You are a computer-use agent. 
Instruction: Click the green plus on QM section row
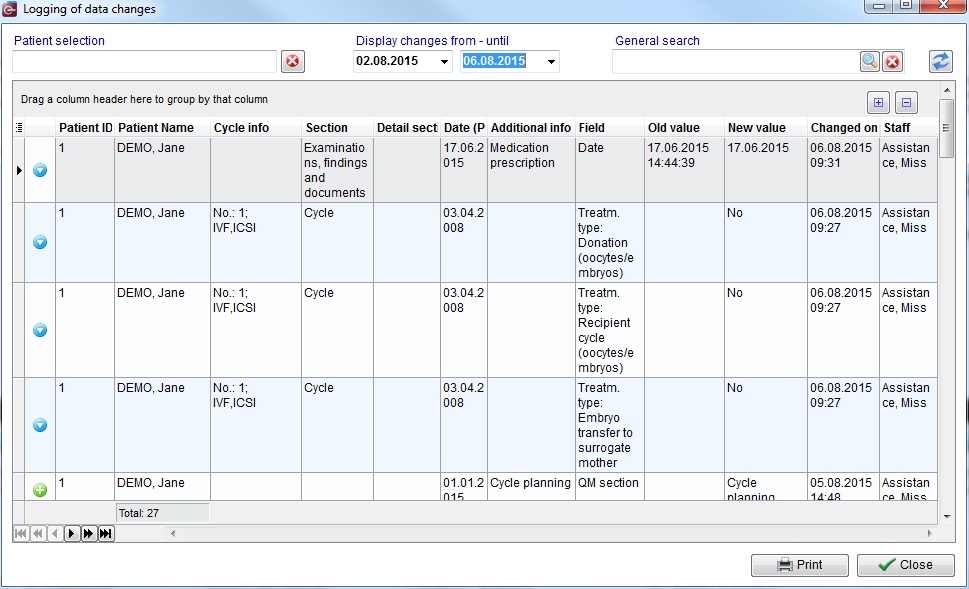[x=40, y=490]
